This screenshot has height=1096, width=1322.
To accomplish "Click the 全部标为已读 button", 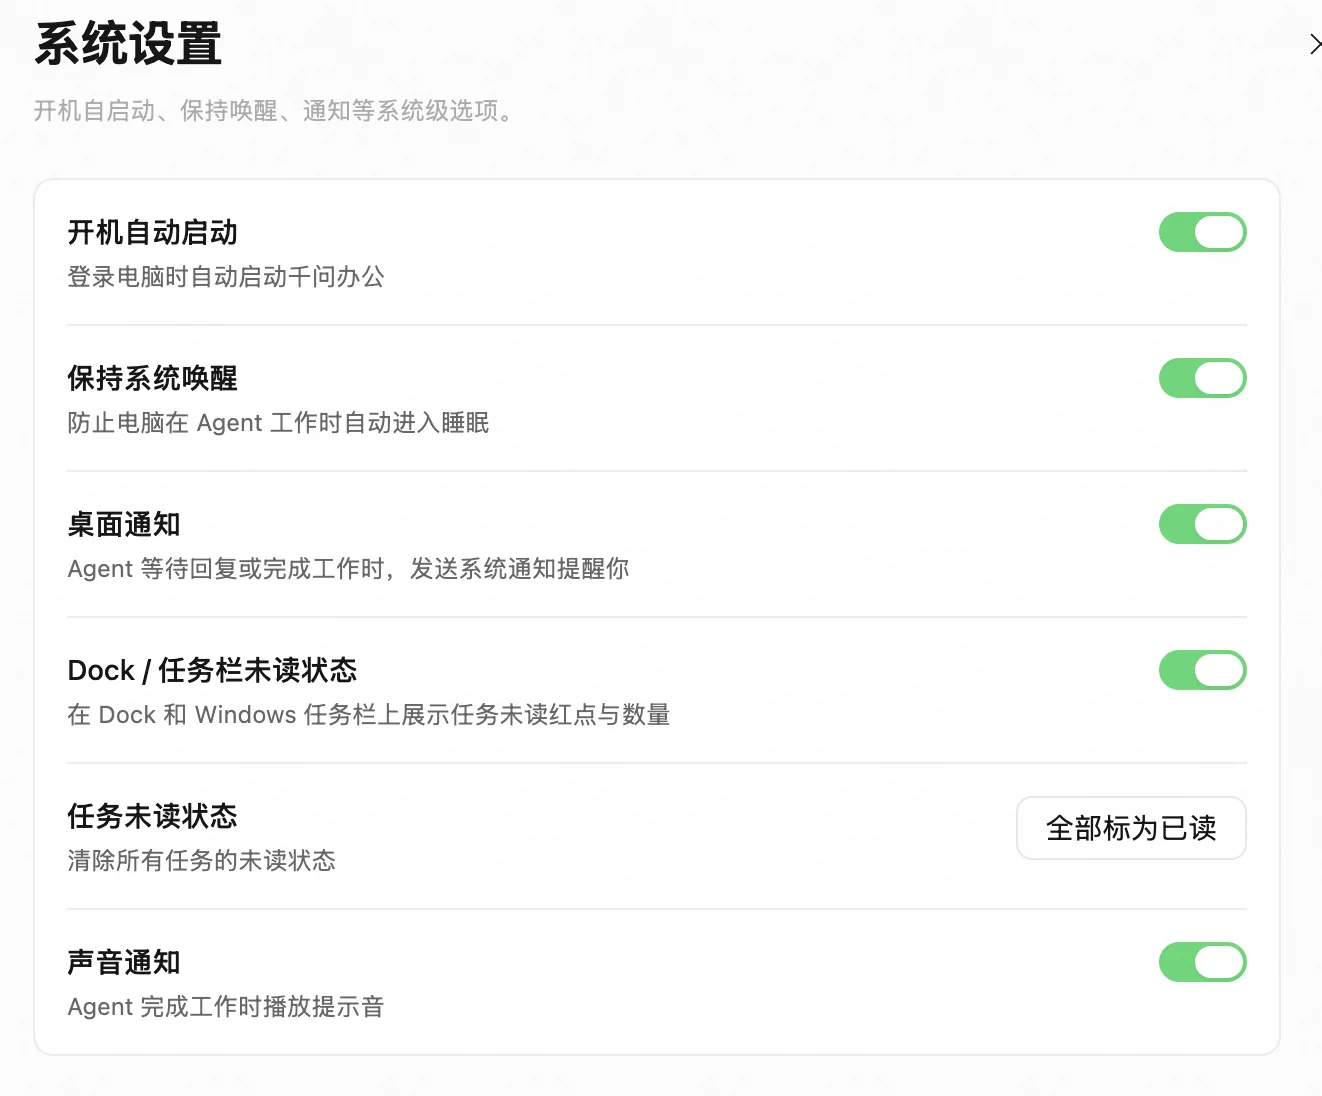I will pyautogui.click(x=1131, y=828).
